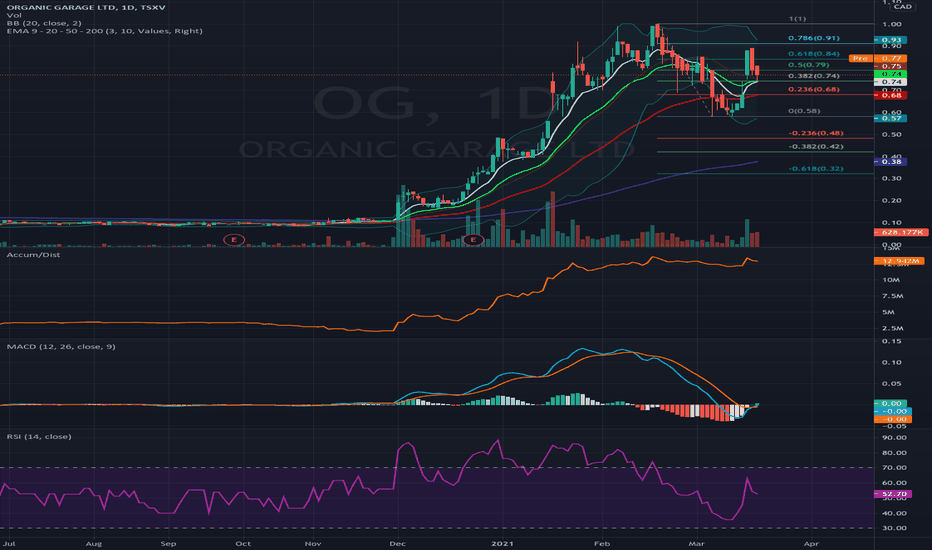Click the Apr label on time axis
The width and height of the screenshot is (932, 550).
click(811, 543)
